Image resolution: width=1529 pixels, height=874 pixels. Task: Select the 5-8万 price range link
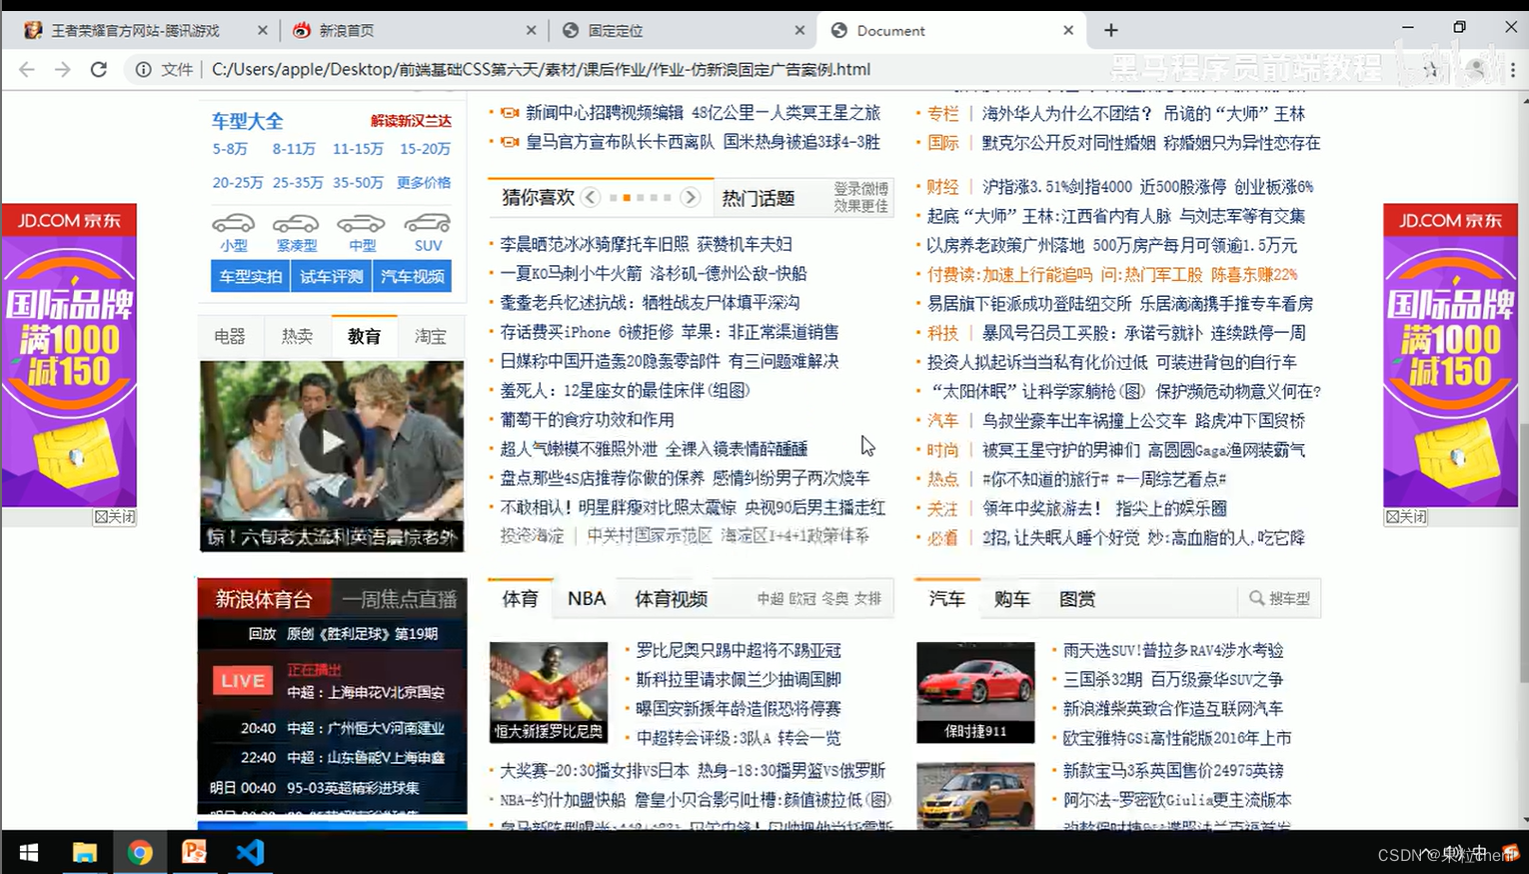pos(230,148)
